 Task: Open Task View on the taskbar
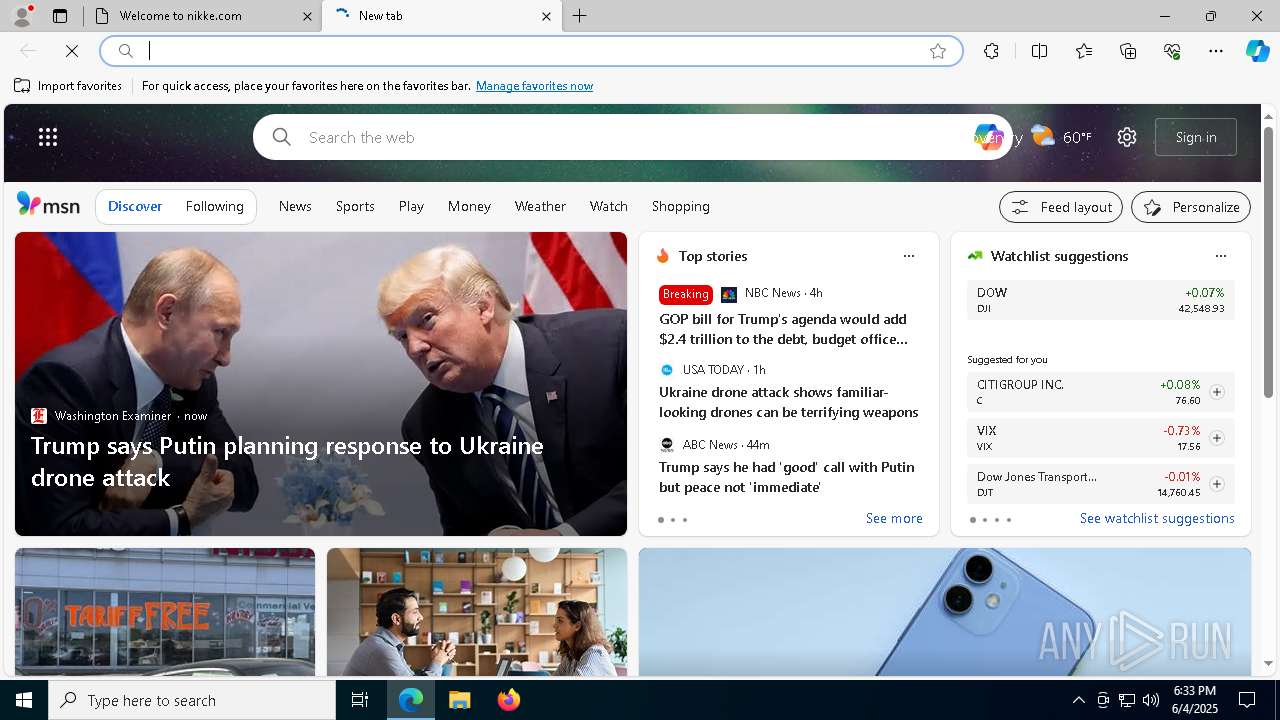coord(360,700)
